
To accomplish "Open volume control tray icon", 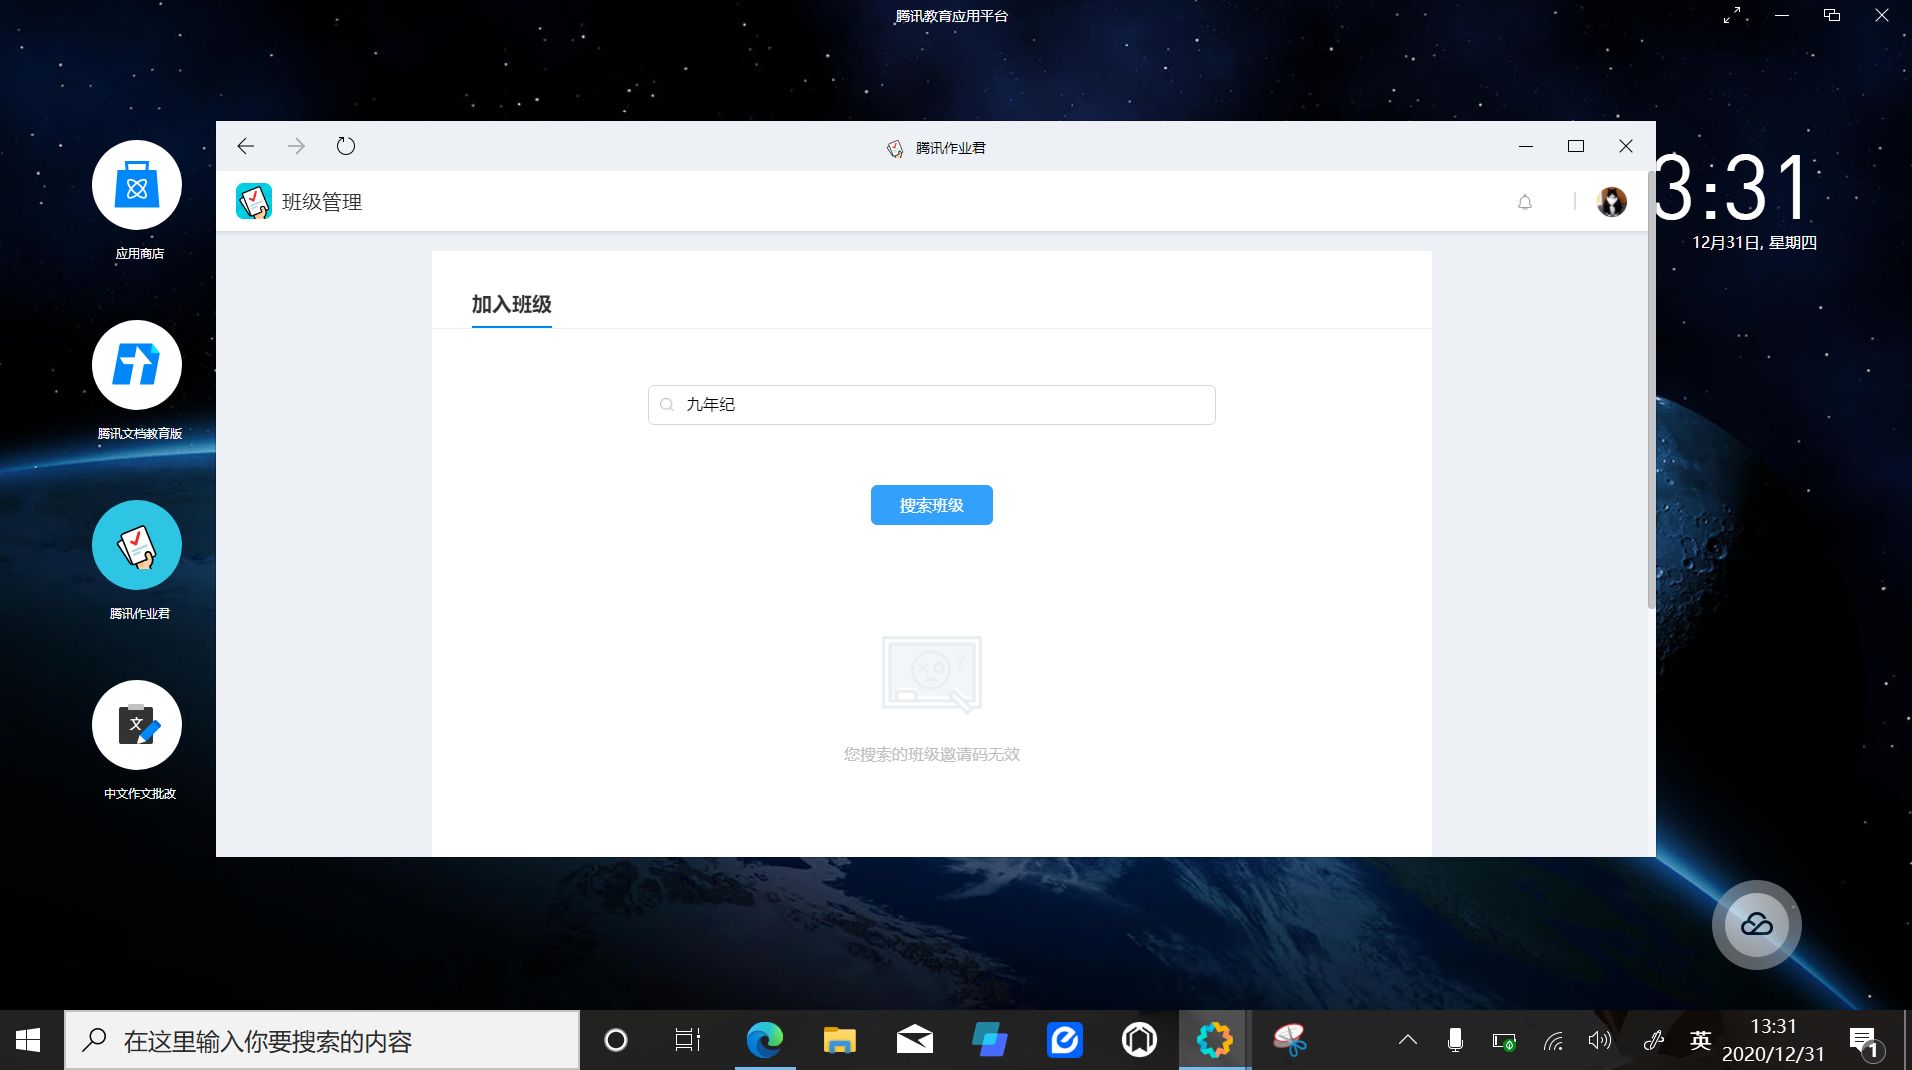I will (1600, 1040).
